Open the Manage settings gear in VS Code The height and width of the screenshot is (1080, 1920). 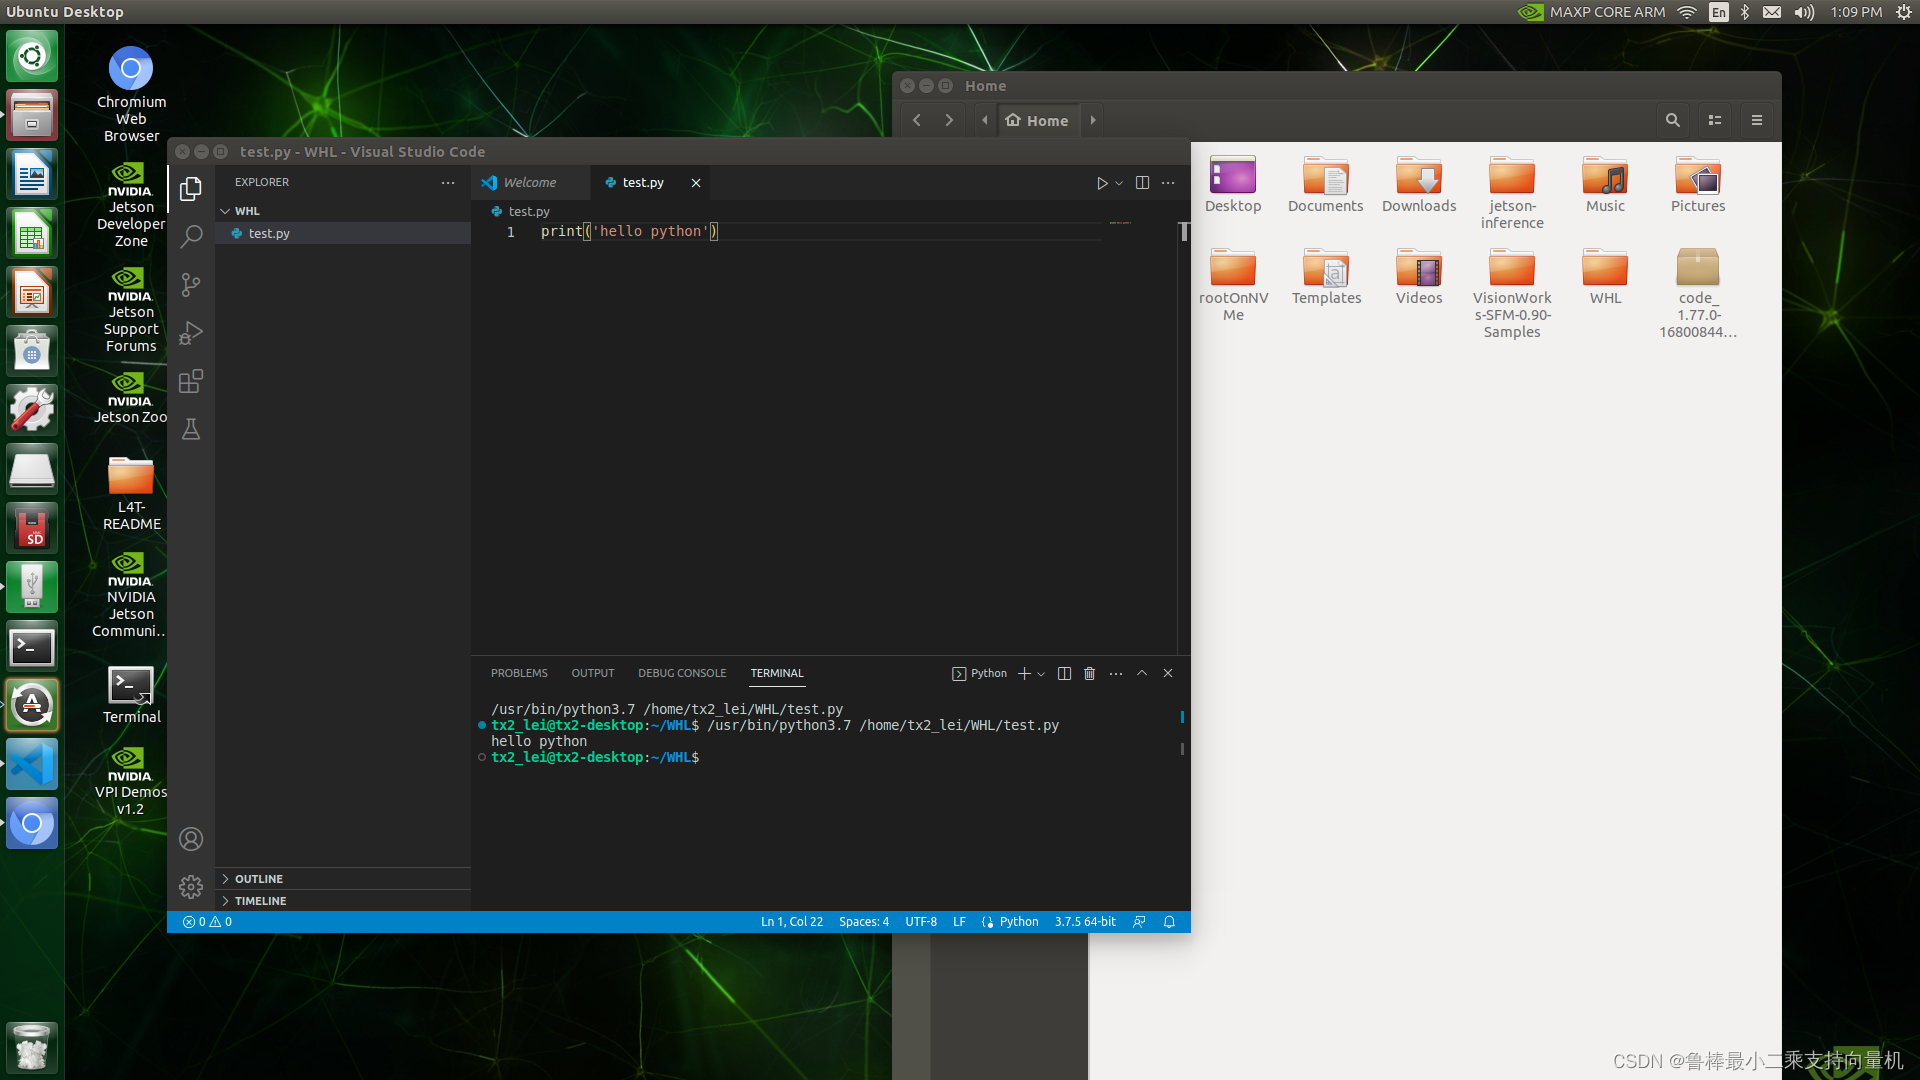190,886
